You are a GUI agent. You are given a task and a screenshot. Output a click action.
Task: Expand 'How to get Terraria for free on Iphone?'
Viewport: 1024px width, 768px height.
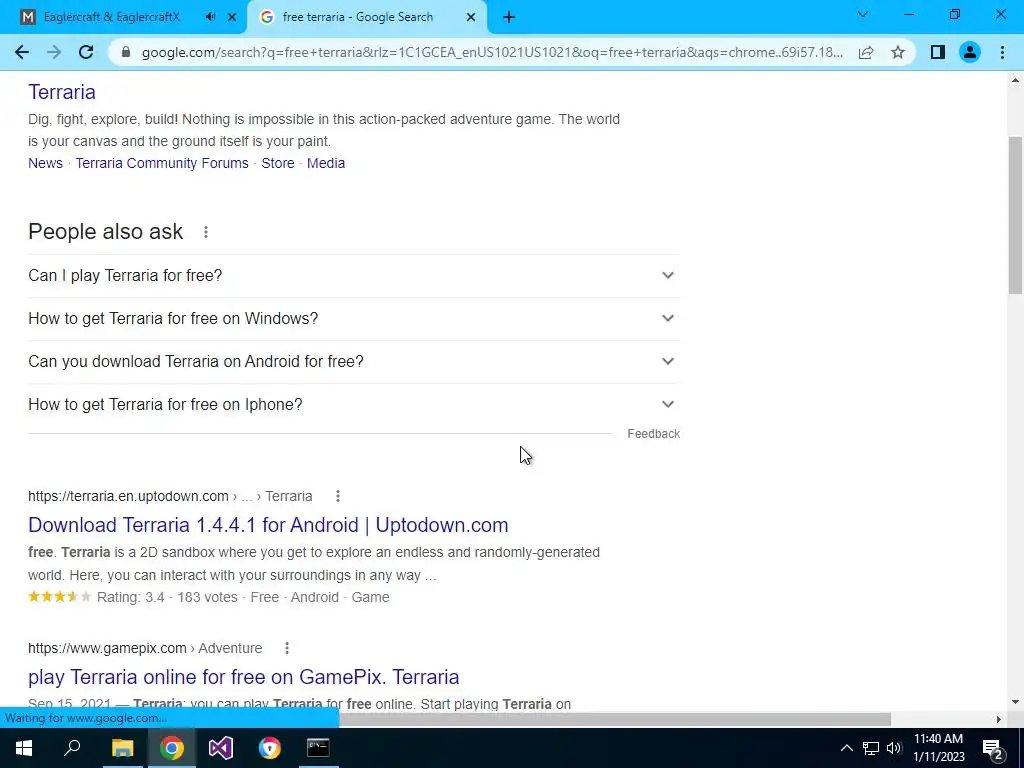pos(354,405)
